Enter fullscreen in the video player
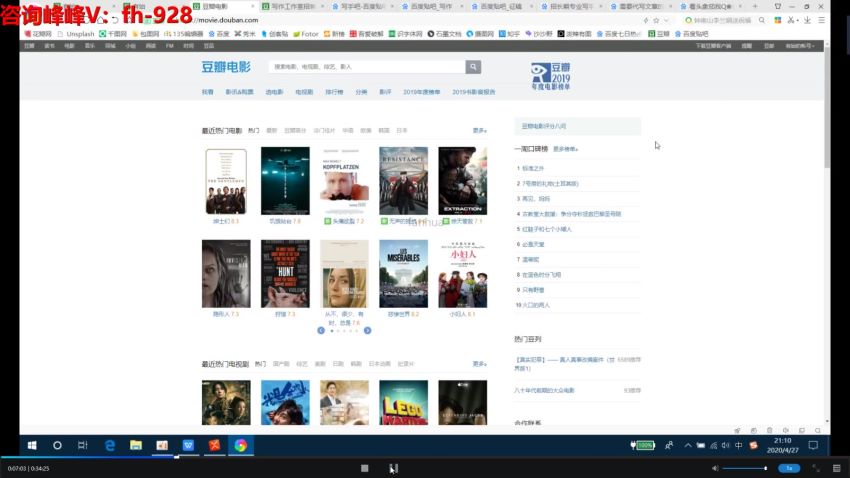Screen dimensions: 850x478 click(816, 468)
